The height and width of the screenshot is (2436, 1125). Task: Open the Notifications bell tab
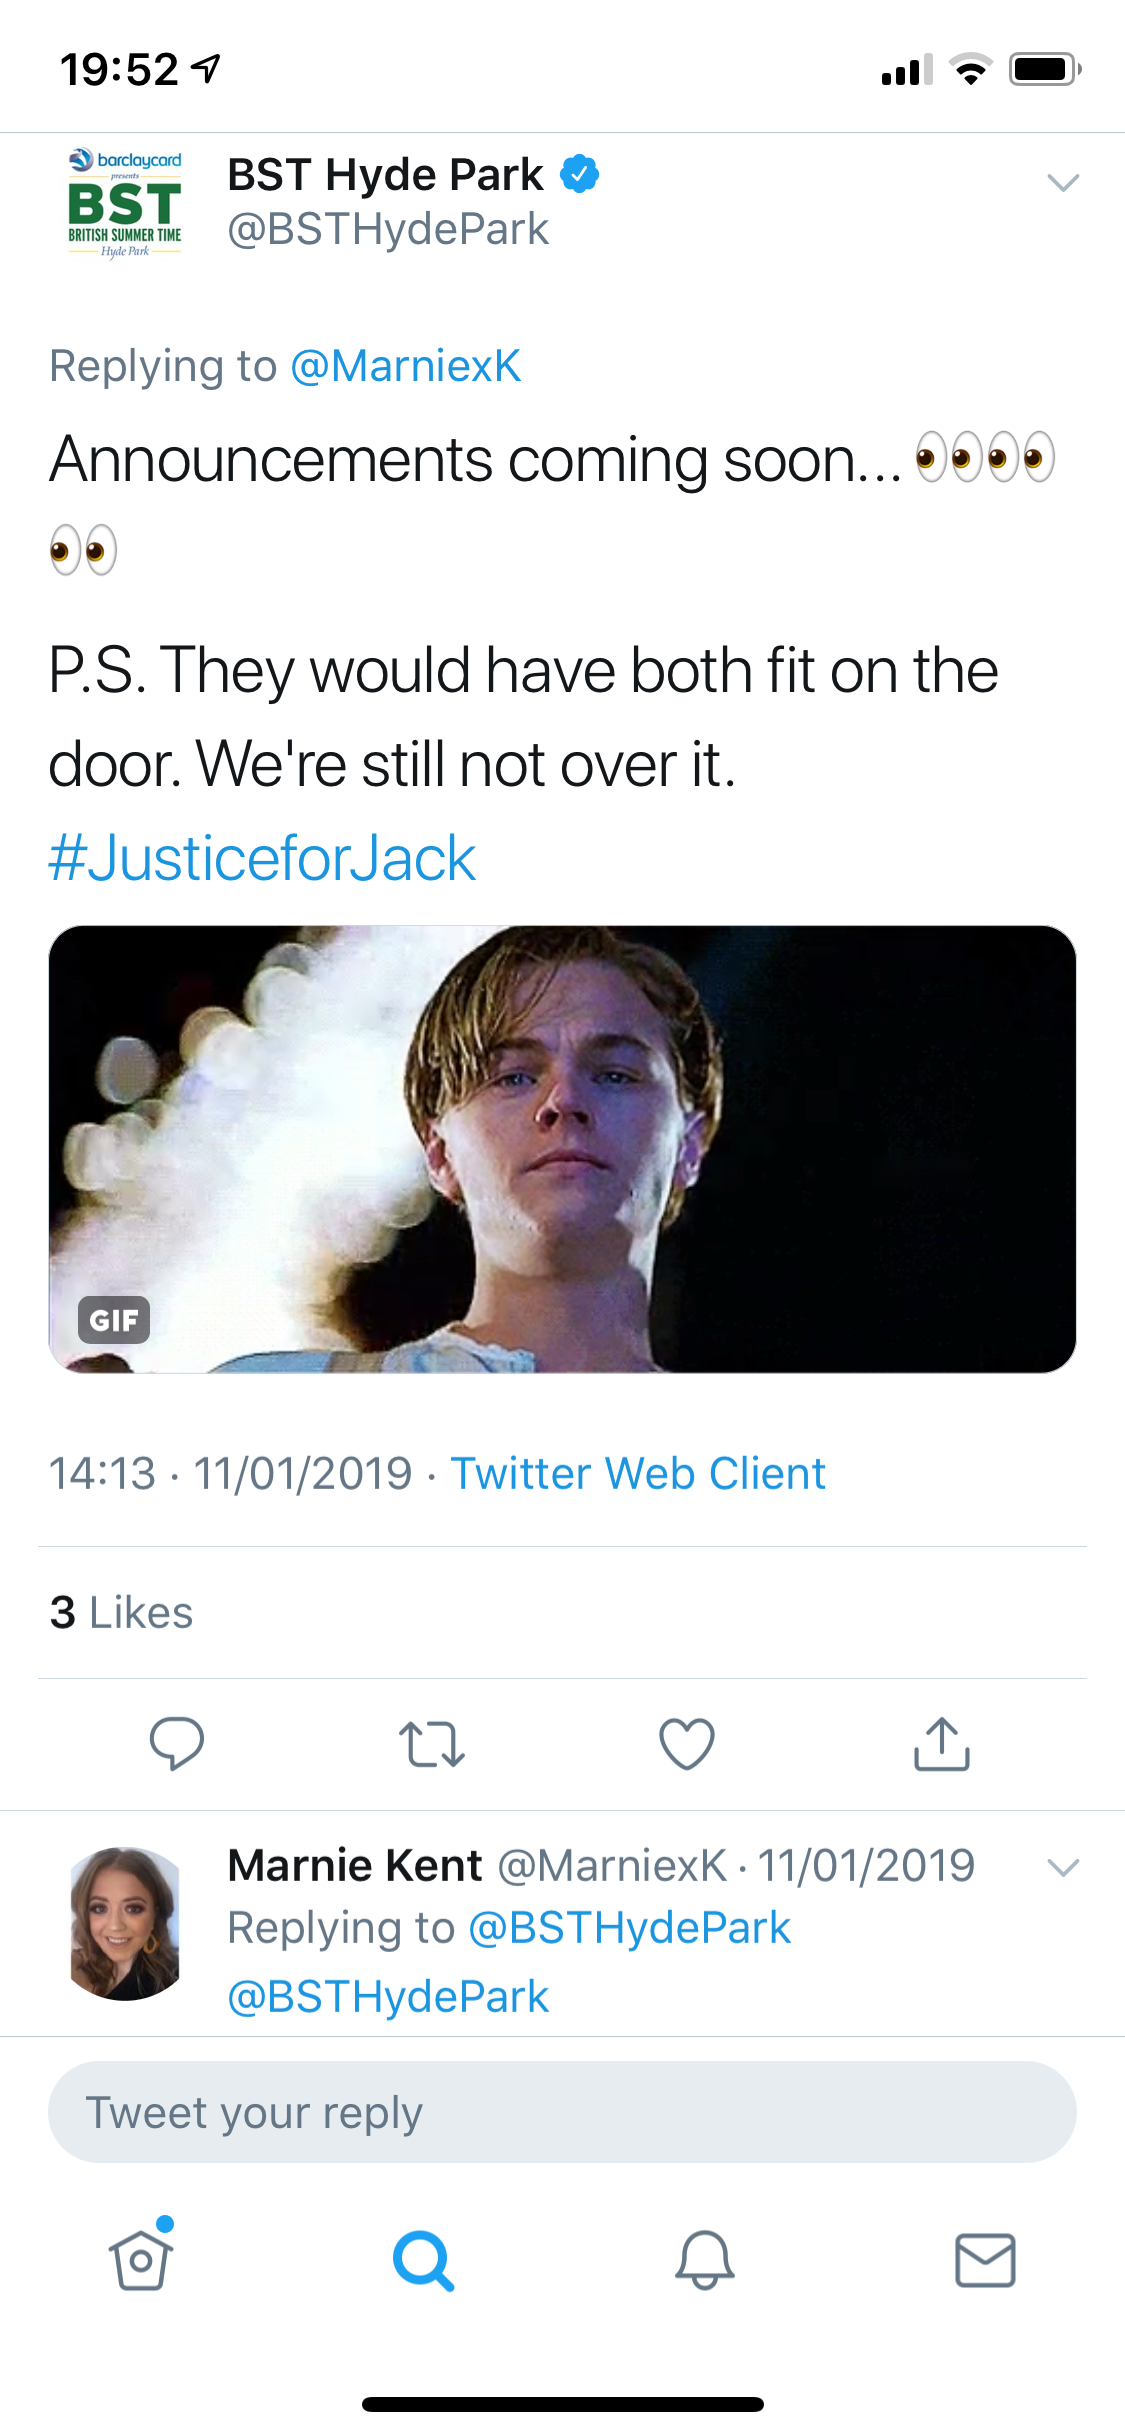point(705,2260)
